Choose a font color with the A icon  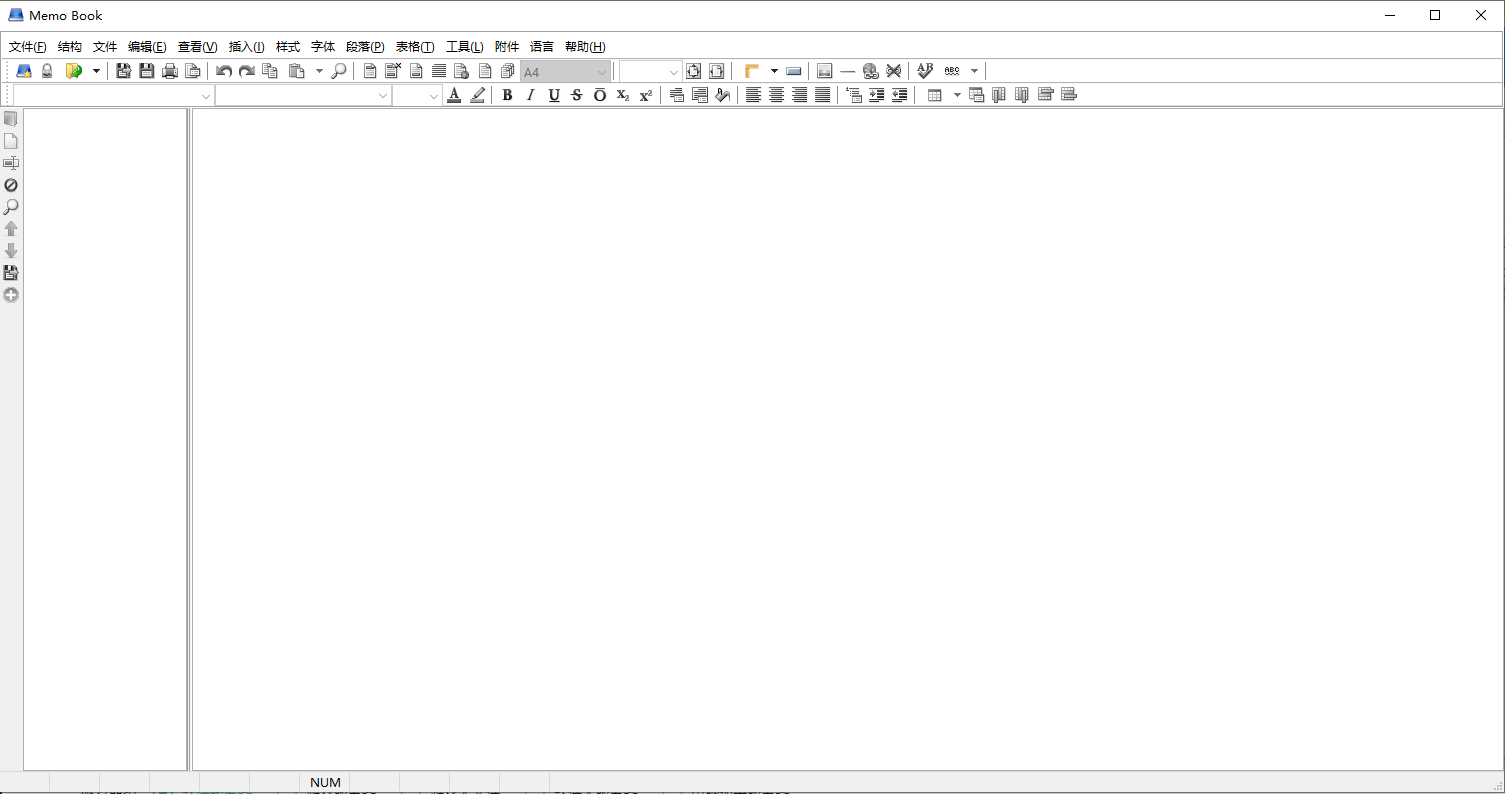click(454, 95)
